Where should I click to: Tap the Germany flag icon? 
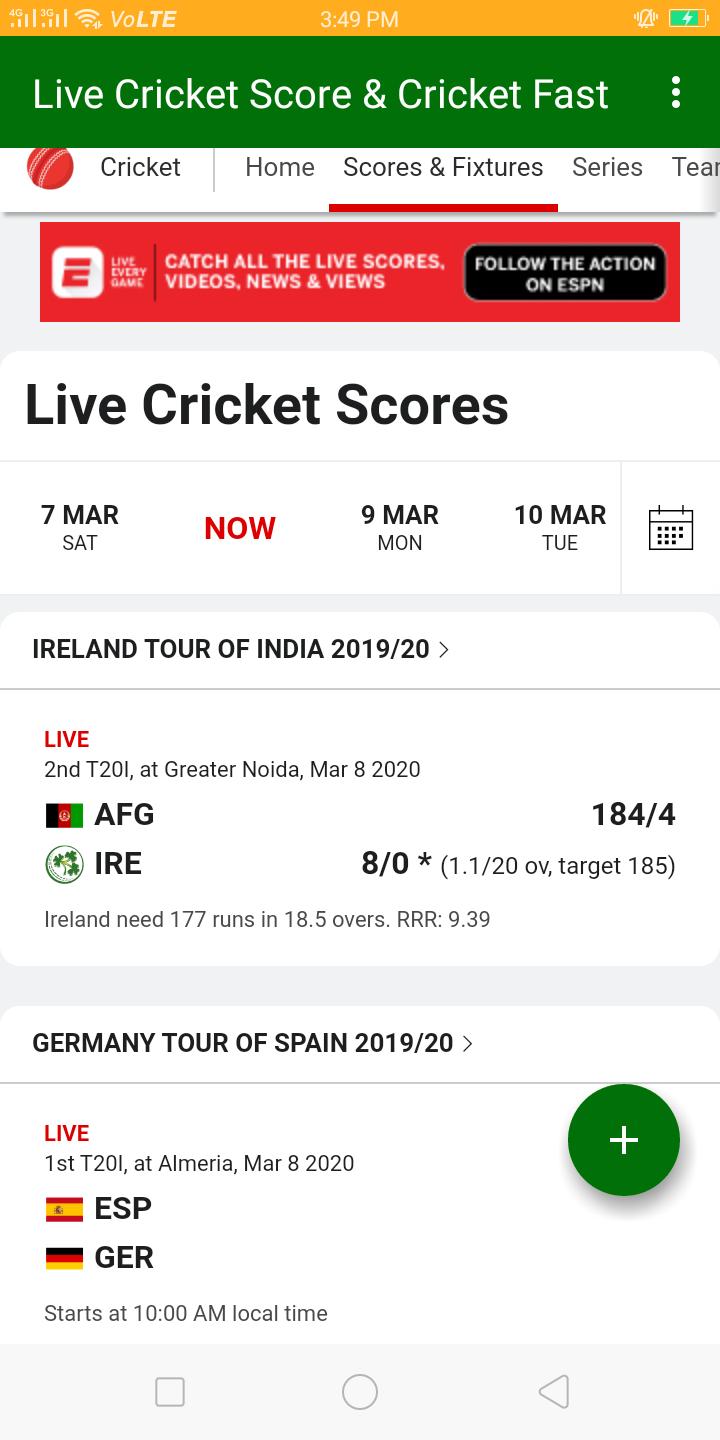tap(64, 1259)
